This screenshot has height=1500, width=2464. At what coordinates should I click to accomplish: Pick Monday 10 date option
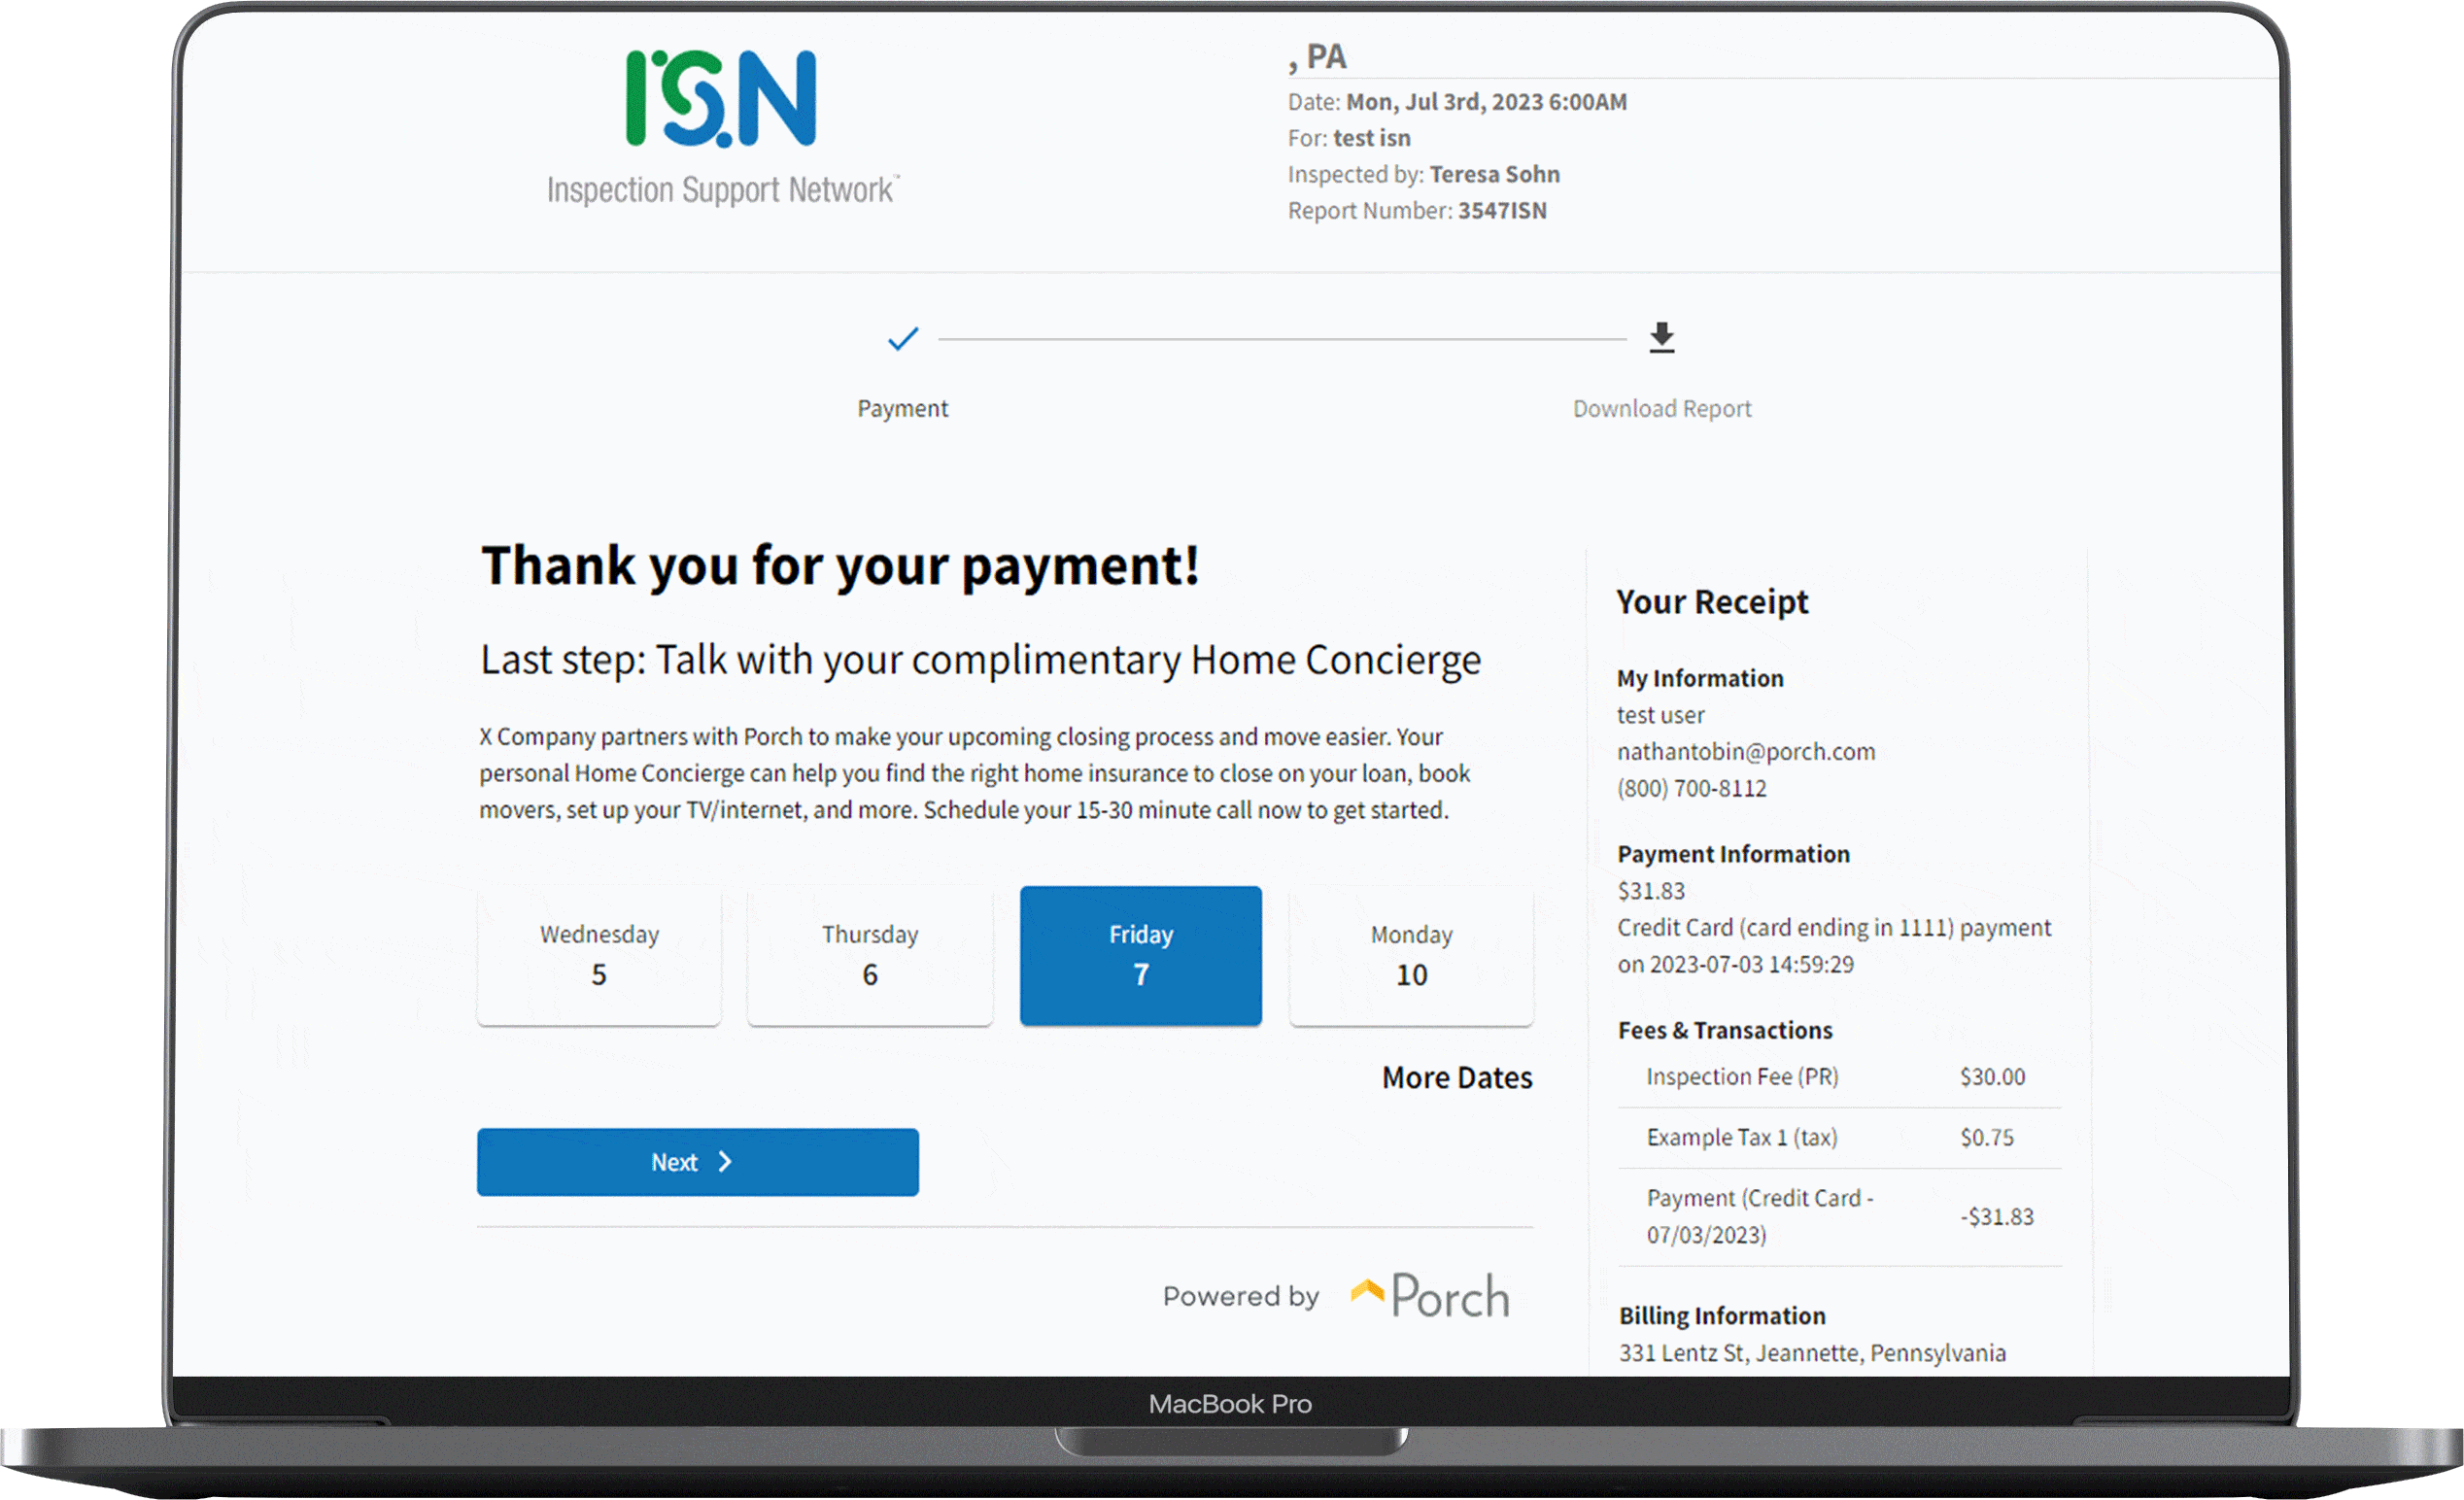pyautogui.click(x=1411, y=955)
